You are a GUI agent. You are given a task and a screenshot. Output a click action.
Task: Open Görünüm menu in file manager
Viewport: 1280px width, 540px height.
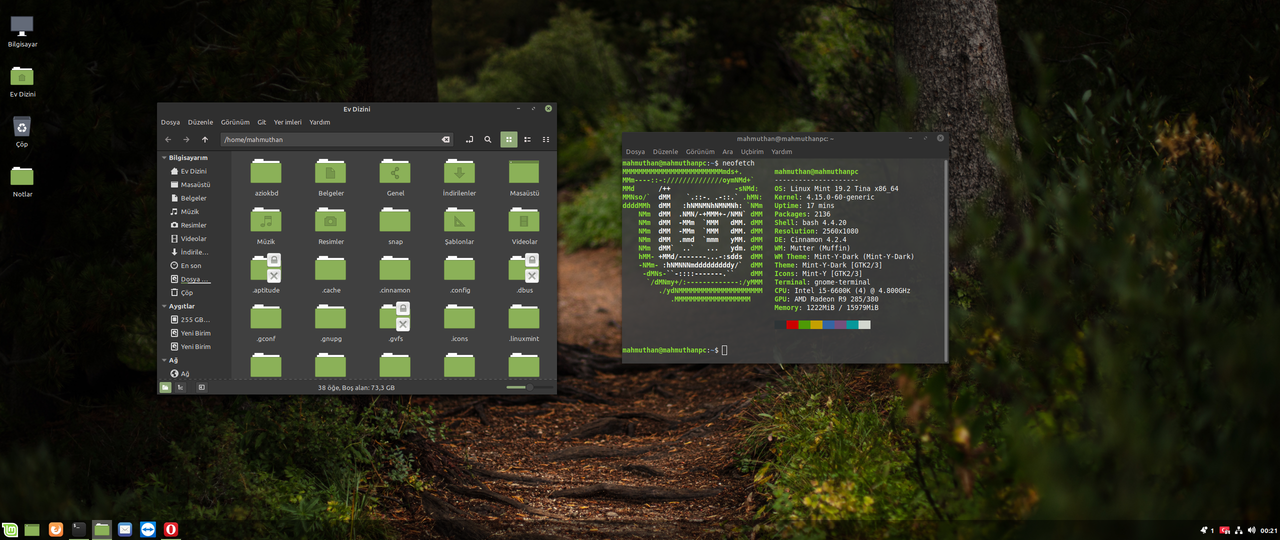click(x=235, y=122)
